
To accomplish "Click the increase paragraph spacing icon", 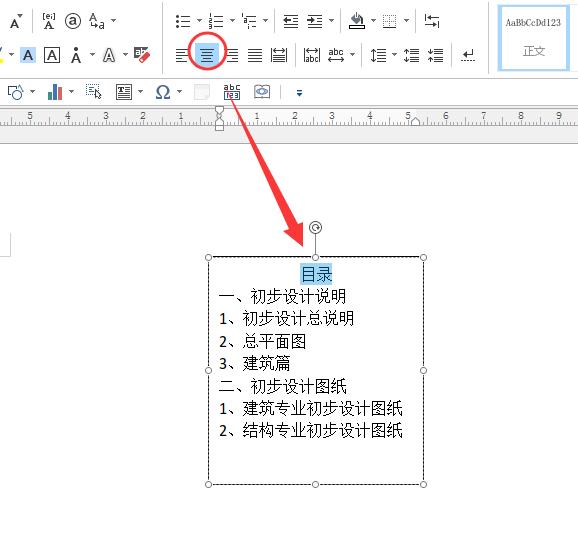I will (x=411, y=55).
